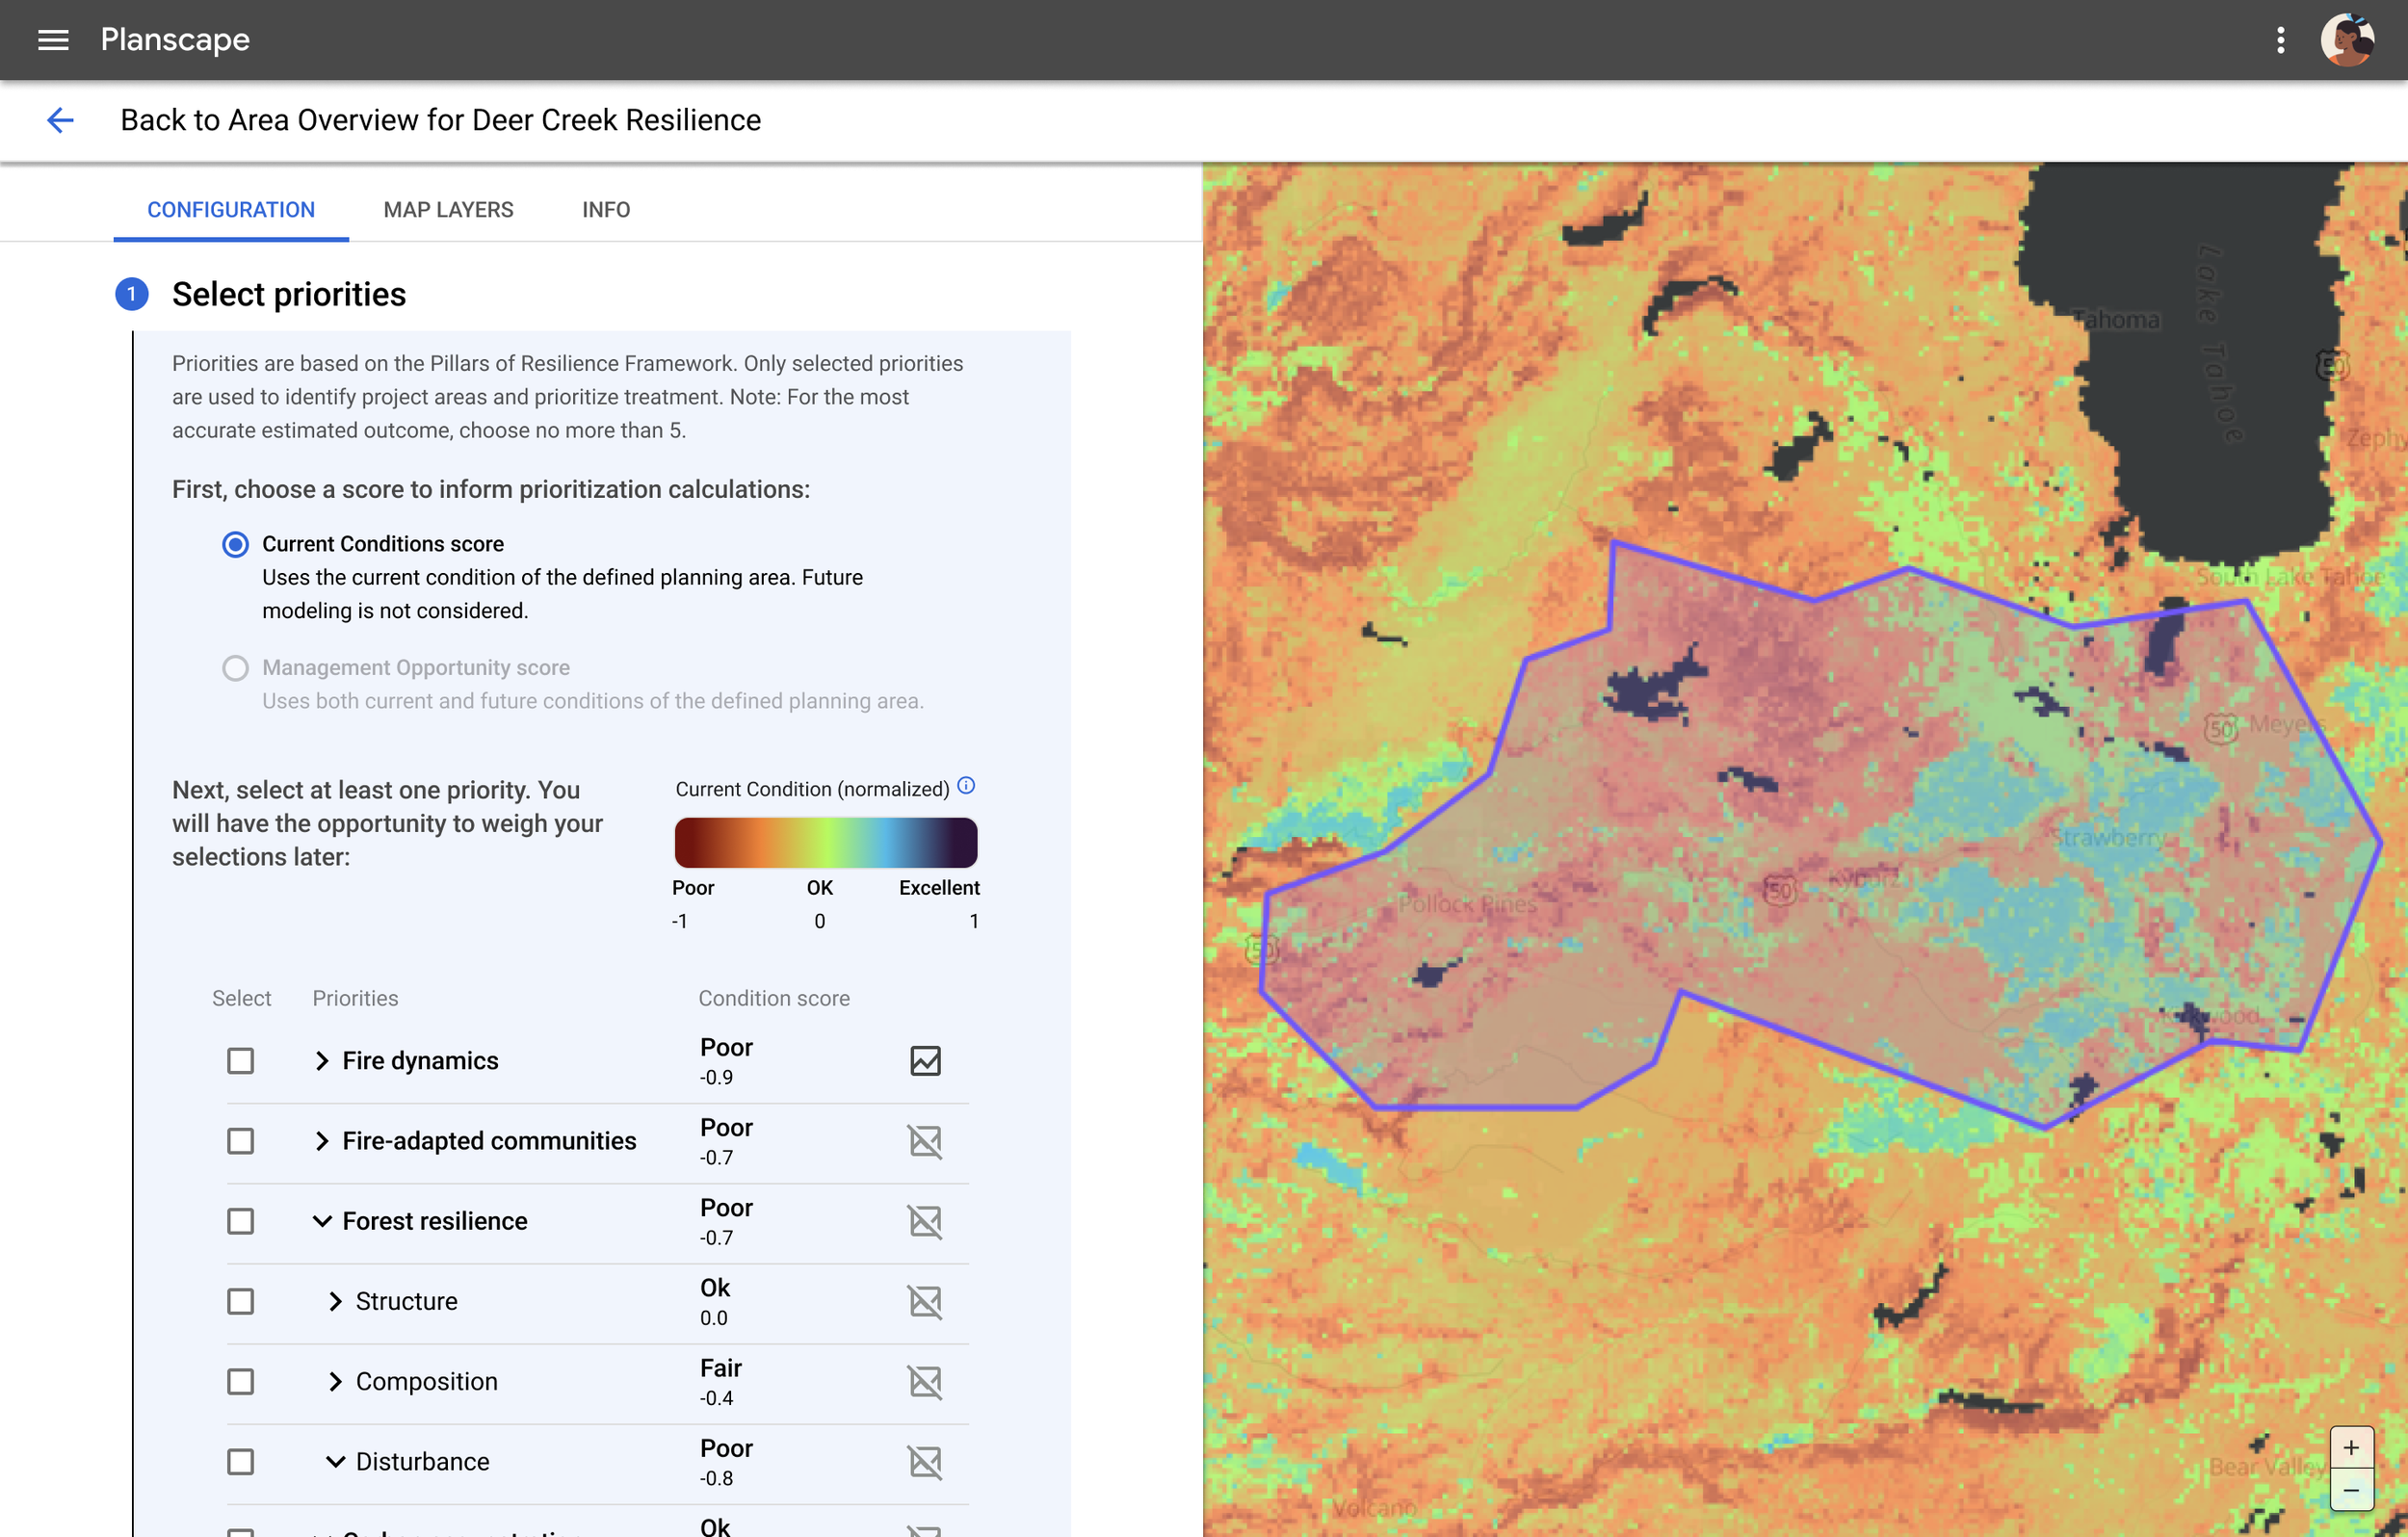Click the disabled map layer icon for Fire-adapted communities

[x=925, y=1140]
